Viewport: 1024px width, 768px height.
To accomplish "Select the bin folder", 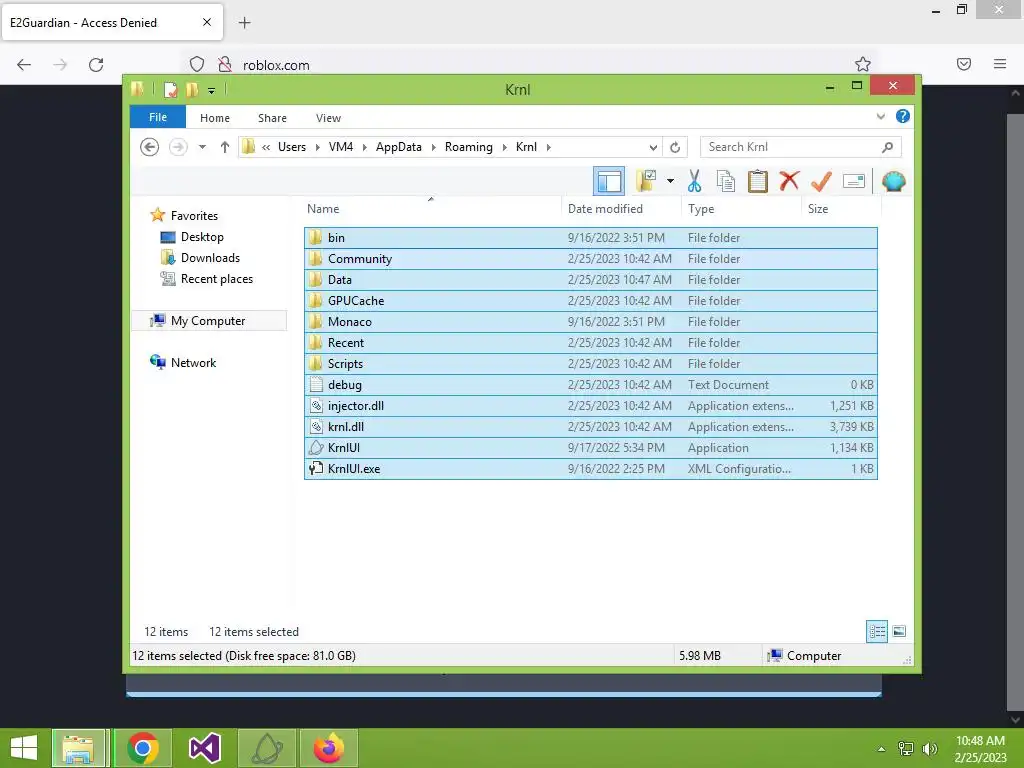I will tap(590, 238).
